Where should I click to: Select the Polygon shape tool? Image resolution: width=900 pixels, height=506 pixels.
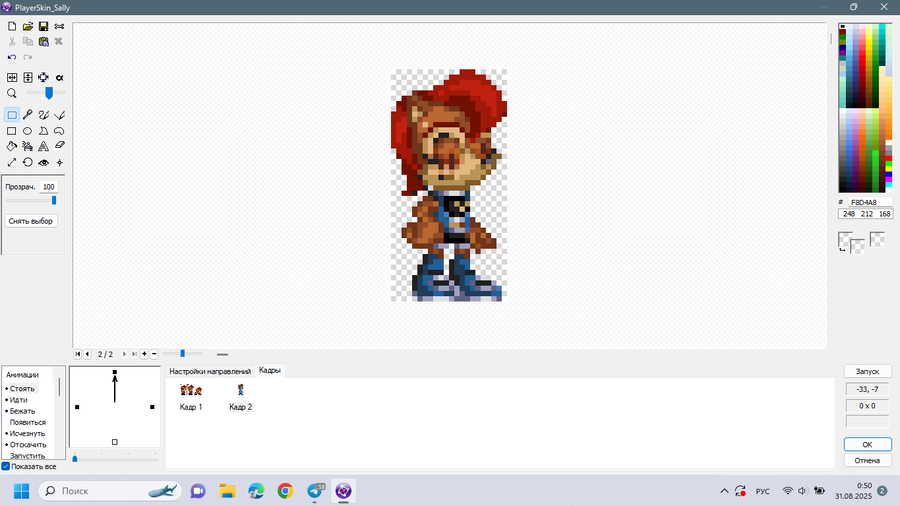tap(43, 131)
